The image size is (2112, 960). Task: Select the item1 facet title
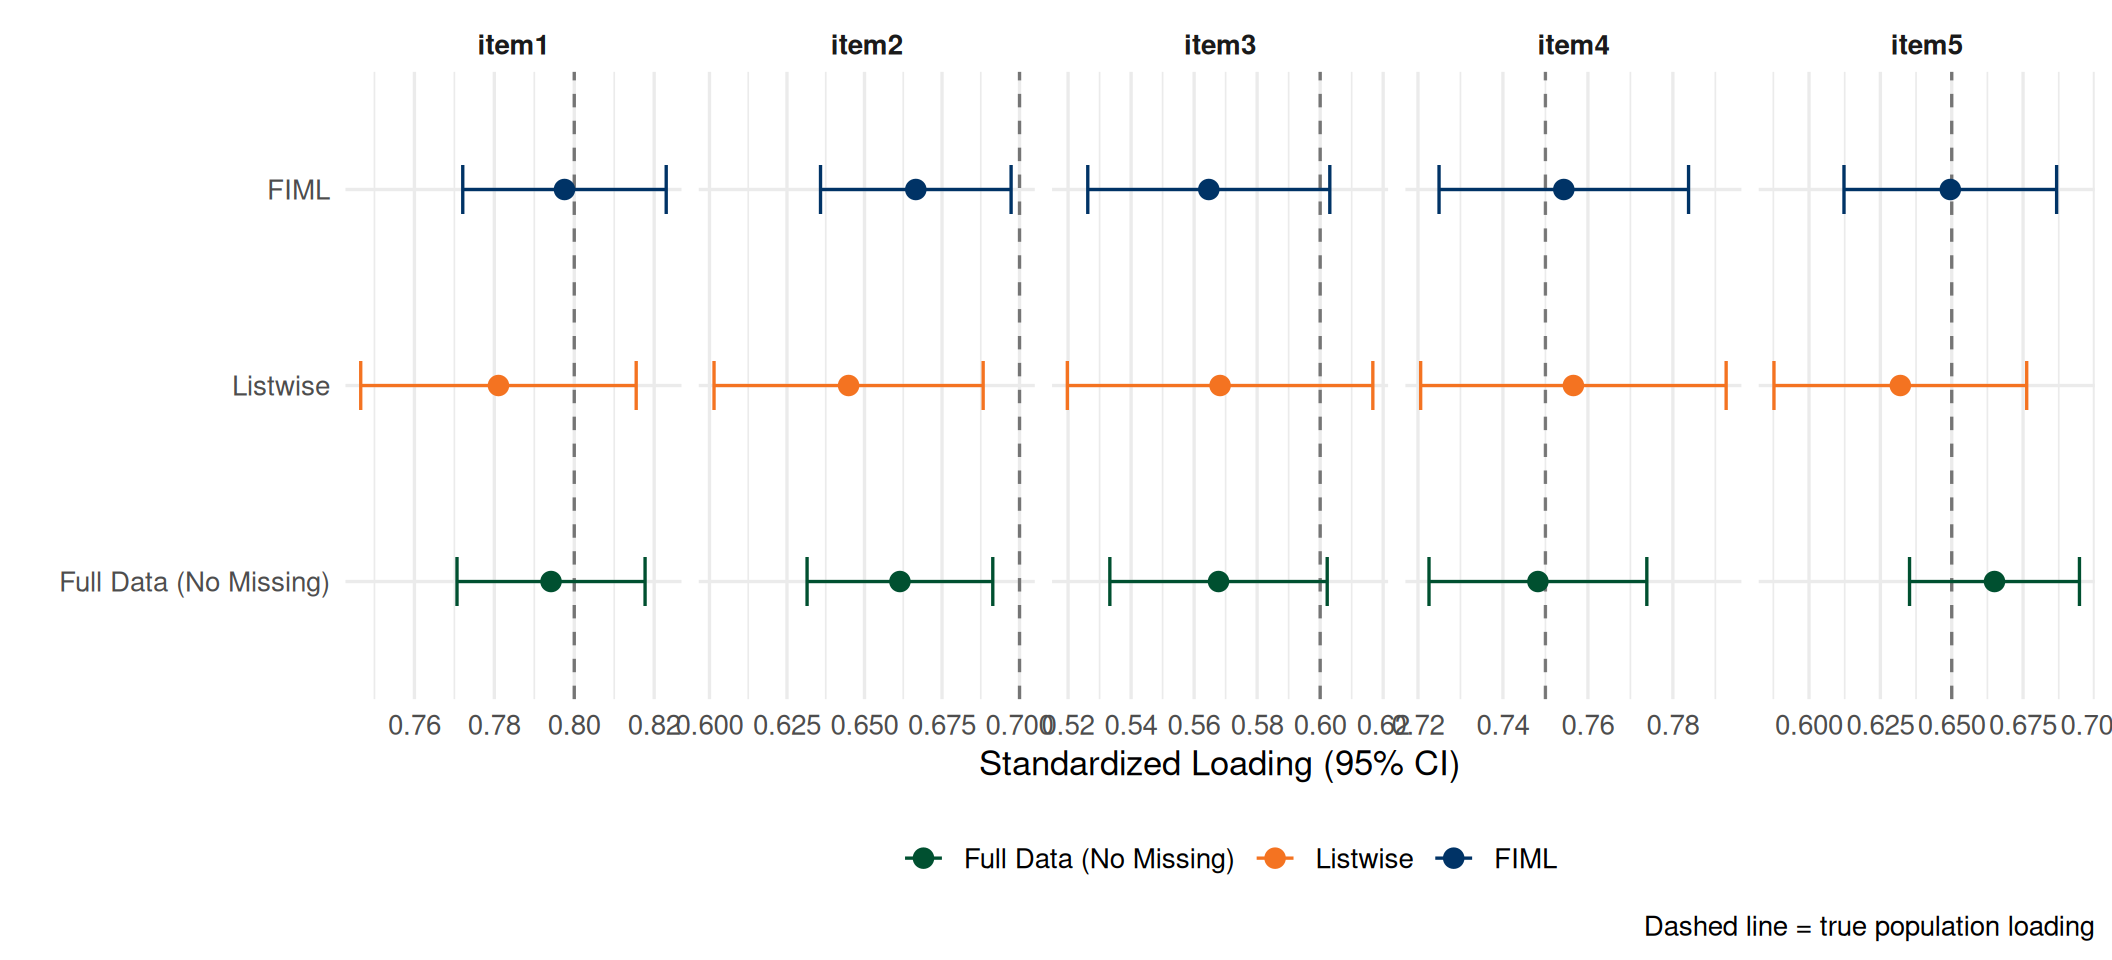tap(512, 45)
